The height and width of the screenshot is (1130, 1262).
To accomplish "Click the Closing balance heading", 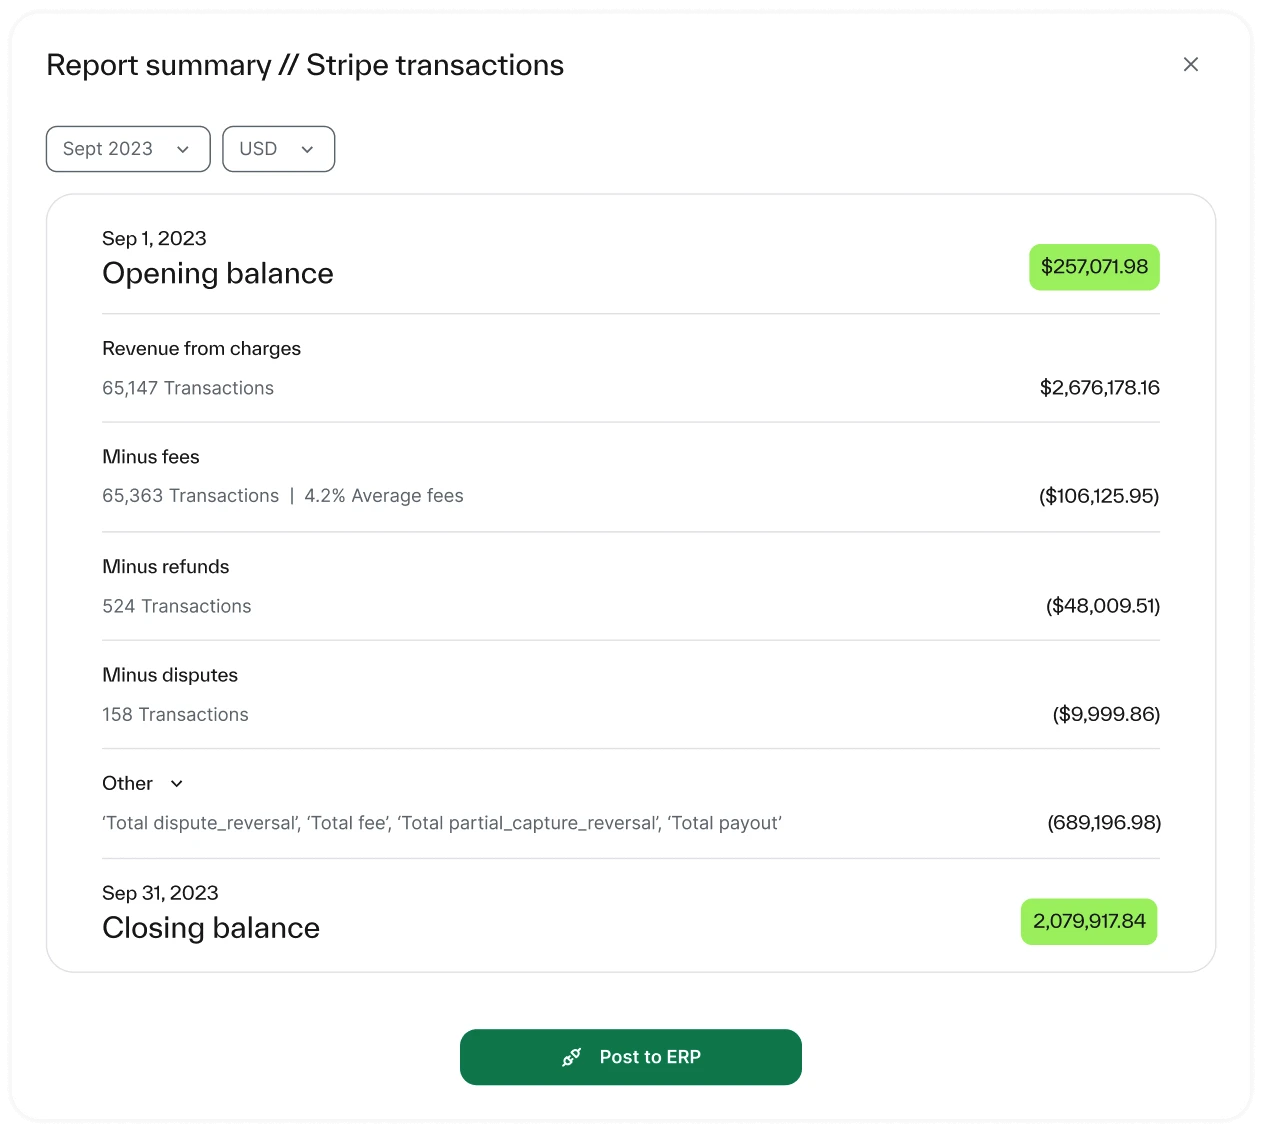I will point(211,928).
